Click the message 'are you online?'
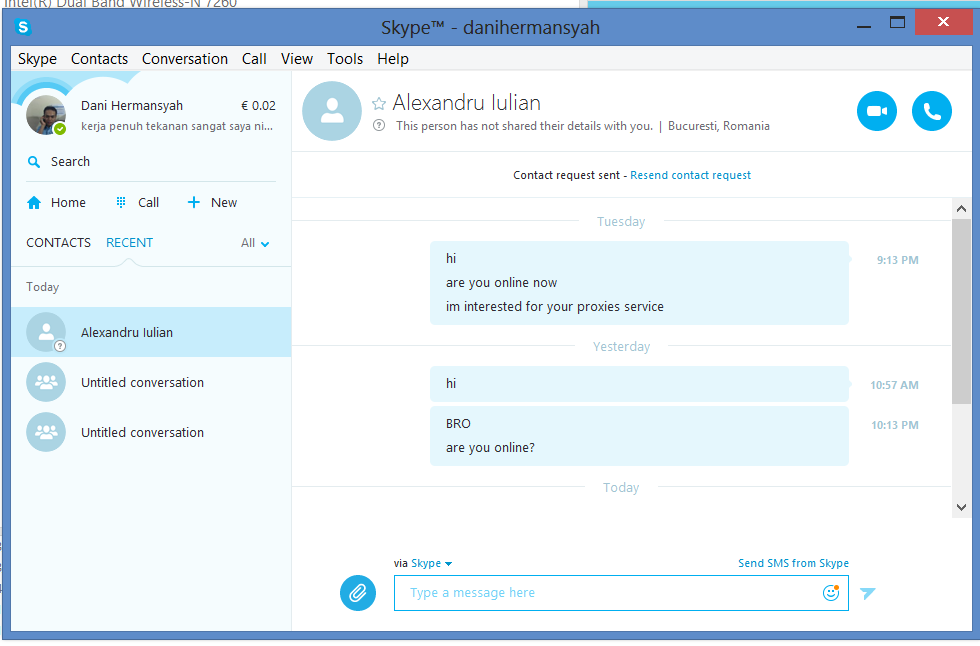Image resolution: width=980 pixels, height=646 pixels. click(491, 448)
